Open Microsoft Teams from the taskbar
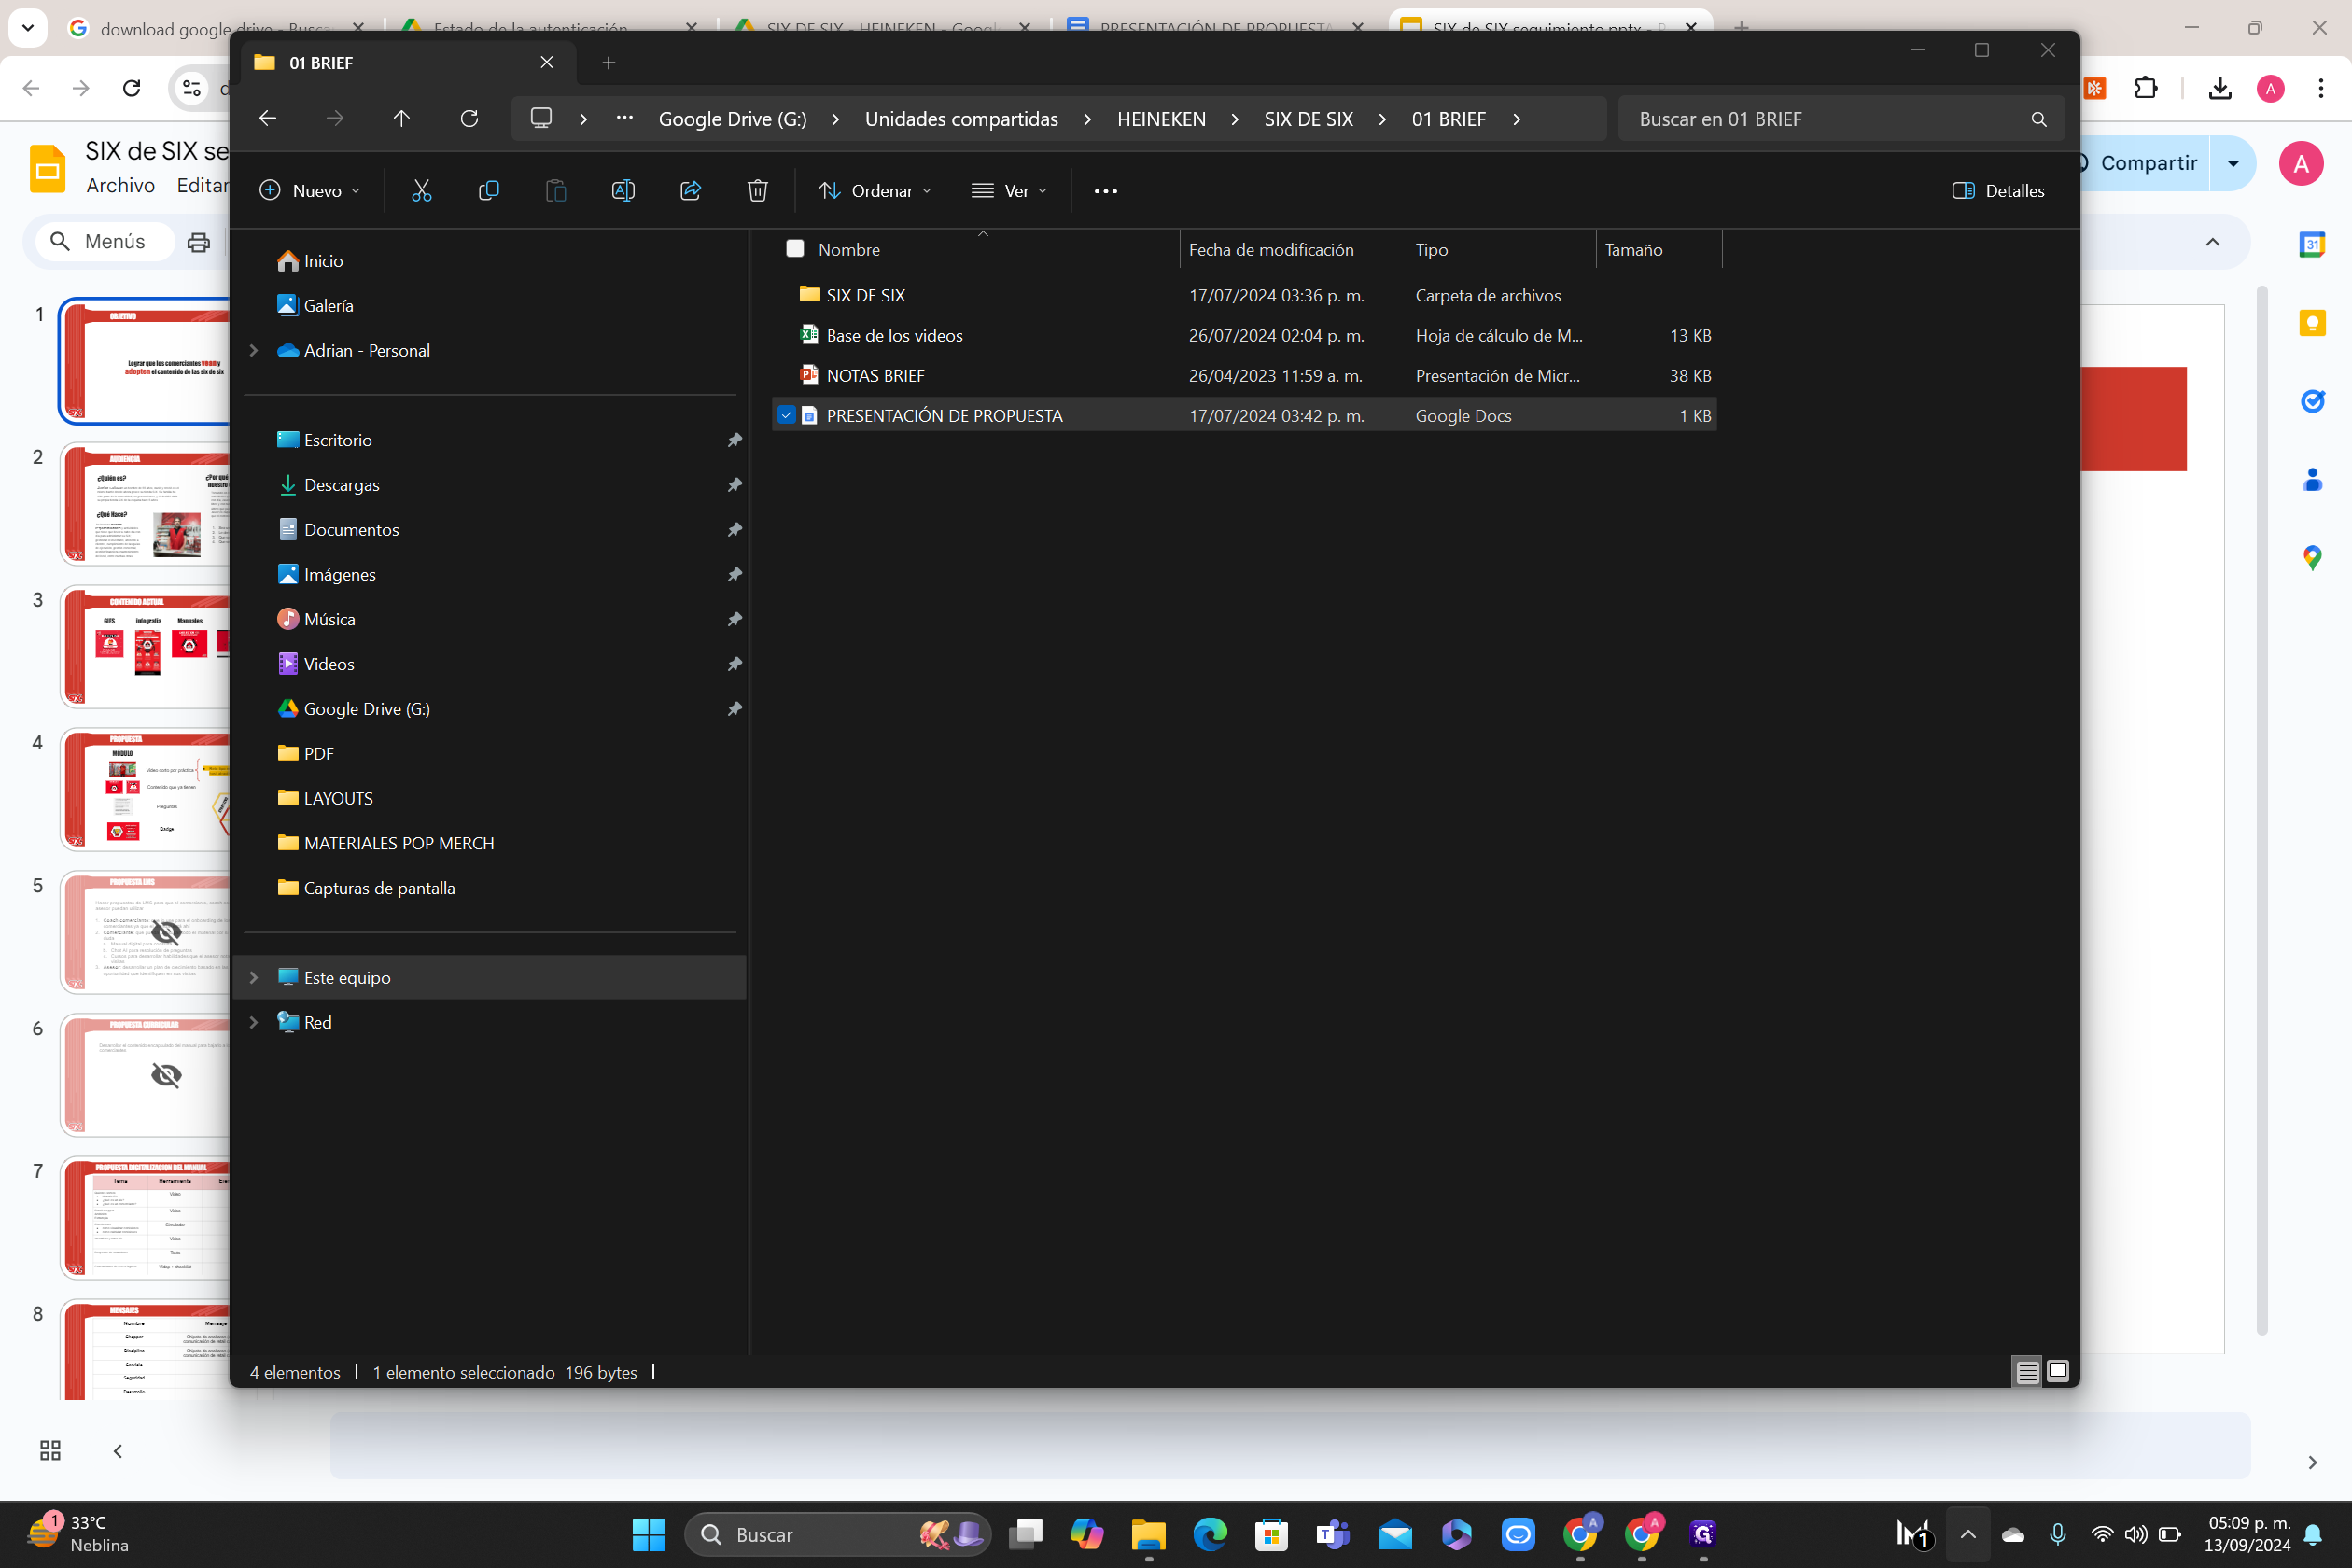Viewport: 2352px width, 1568px height. (1333, 1534)
